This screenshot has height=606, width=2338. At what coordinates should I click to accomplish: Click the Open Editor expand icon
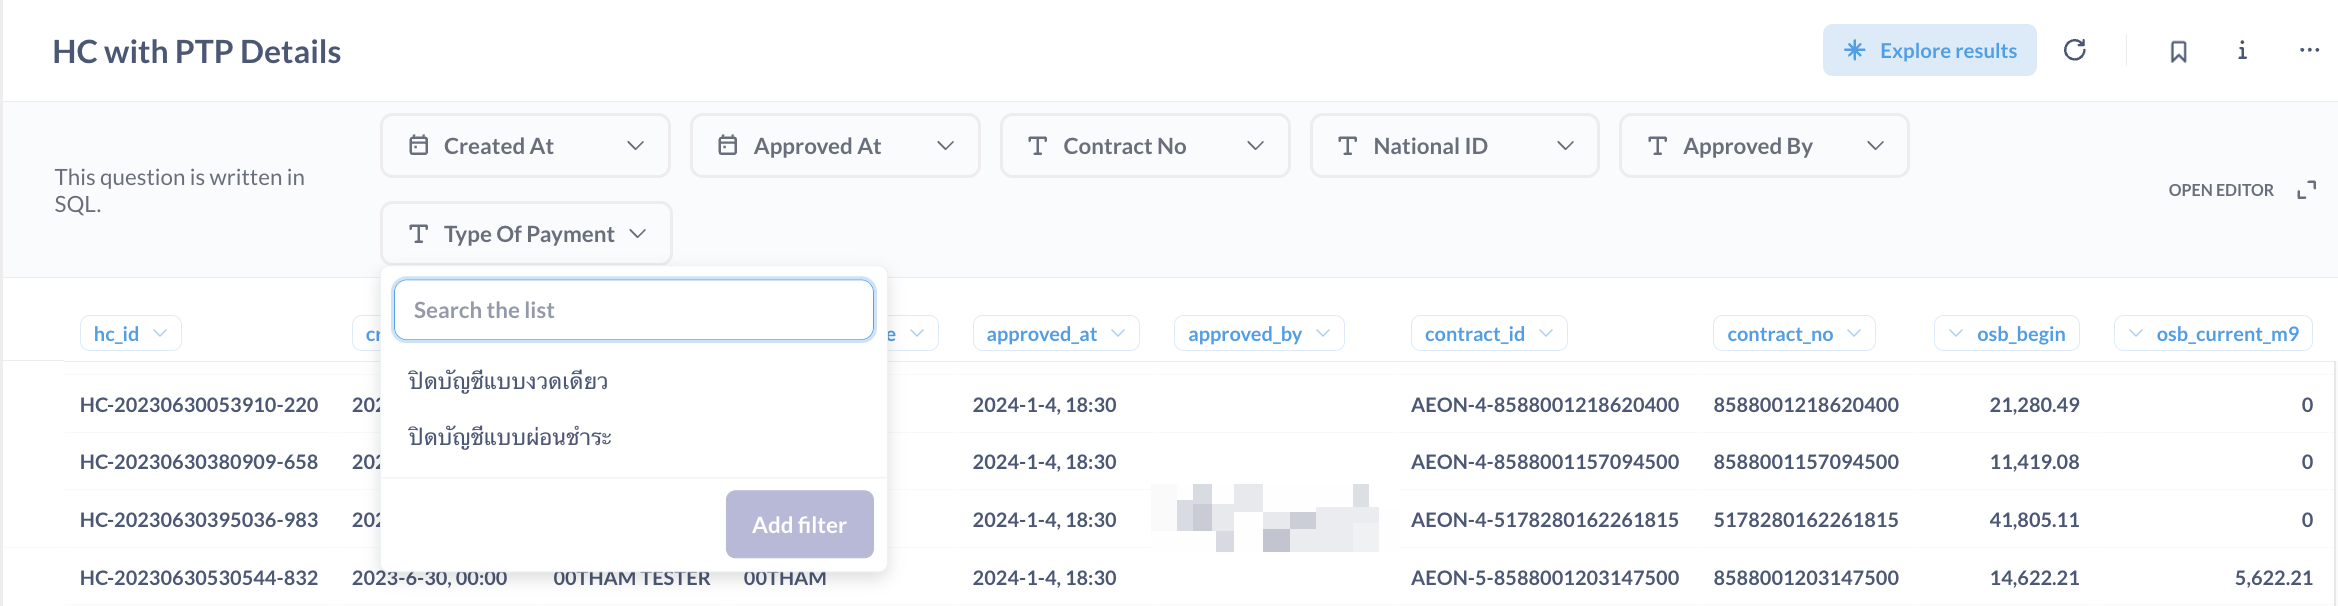click(x=2307, y=190)
